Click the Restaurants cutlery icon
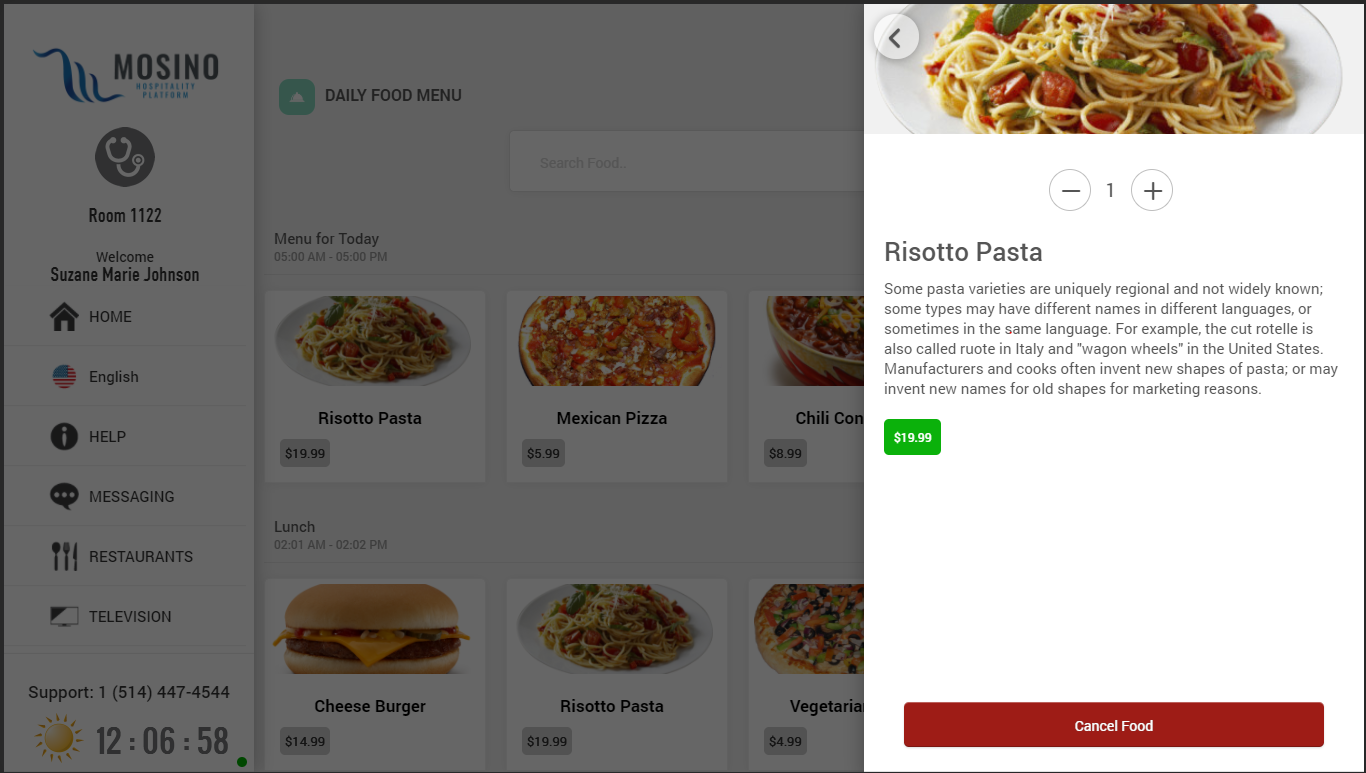 pyautogui.click(x=64, y=557)
